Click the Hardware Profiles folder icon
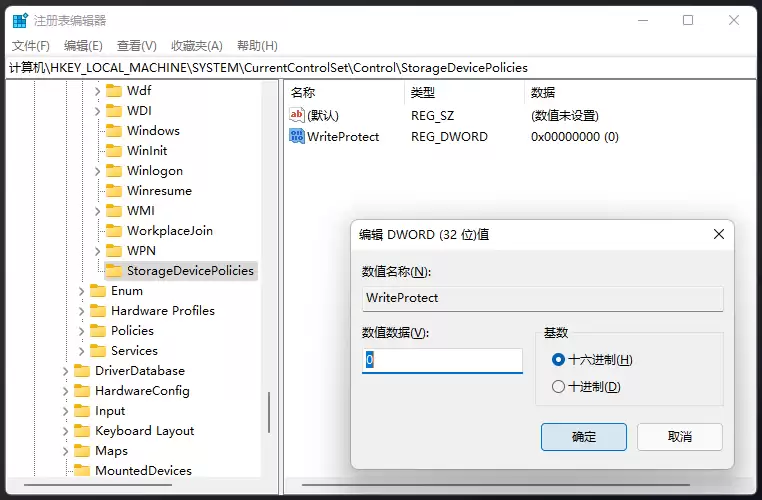The image size is (762, 500). [x=98, y=311]
